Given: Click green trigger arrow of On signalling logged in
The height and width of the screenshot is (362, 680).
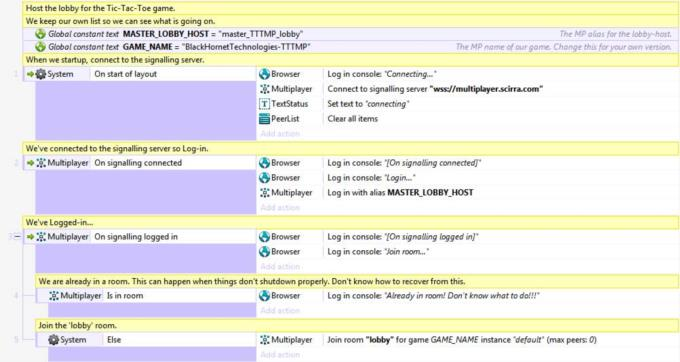Looking at the screenshot, I should click(30, 237).
